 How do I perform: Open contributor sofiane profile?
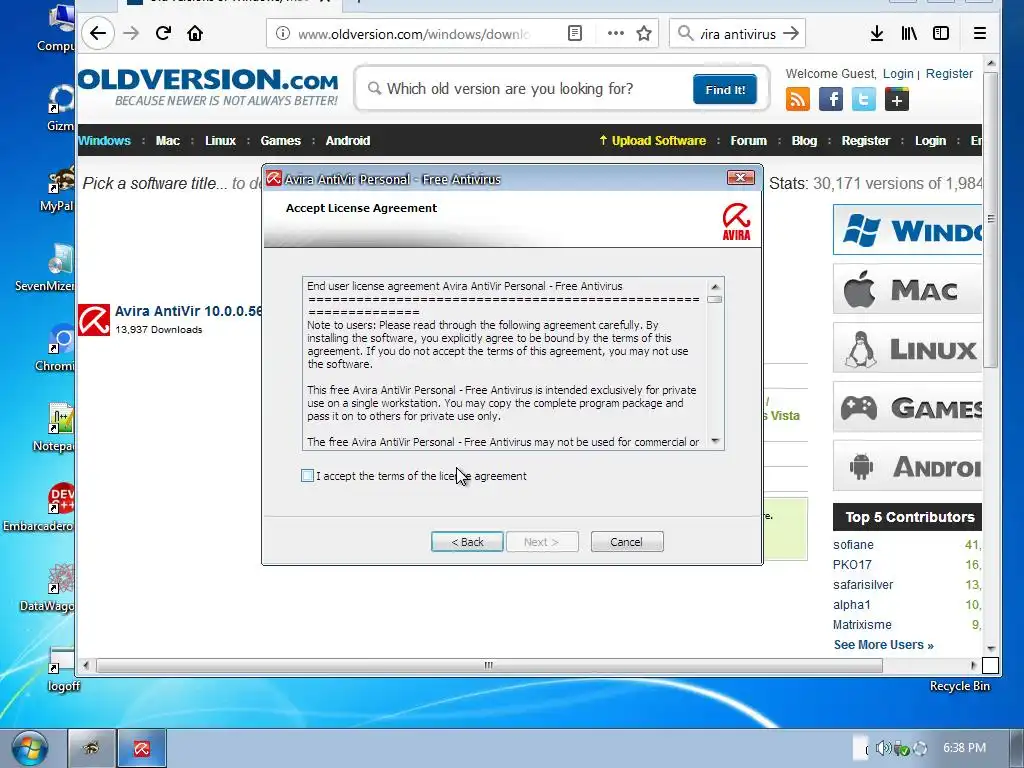click(x=853, y=545)
